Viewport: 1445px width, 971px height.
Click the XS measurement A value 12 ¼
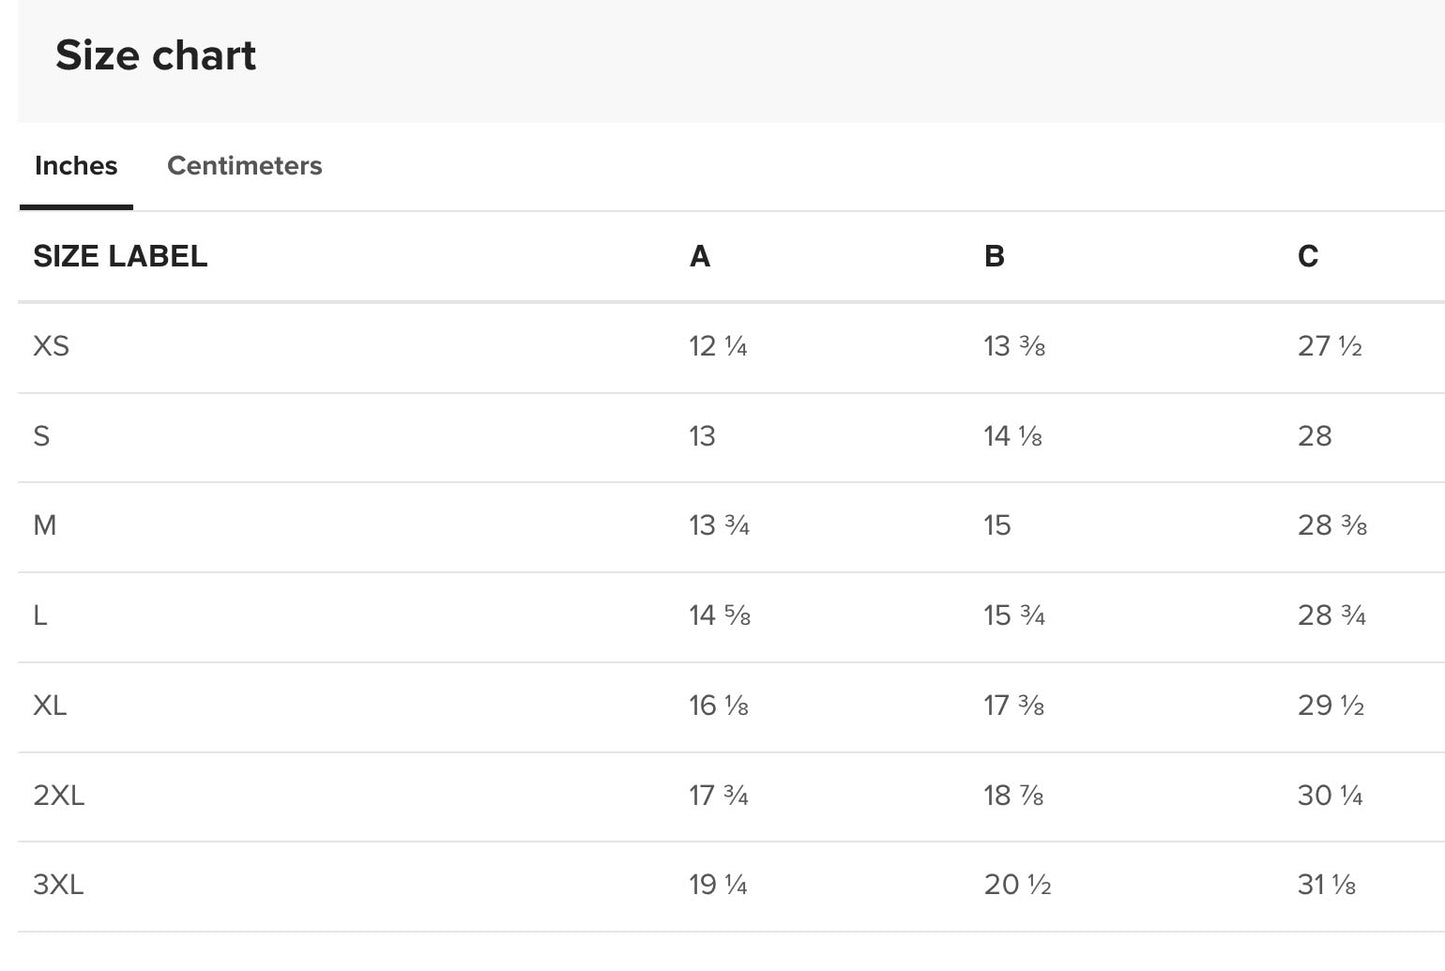[718, 347]
